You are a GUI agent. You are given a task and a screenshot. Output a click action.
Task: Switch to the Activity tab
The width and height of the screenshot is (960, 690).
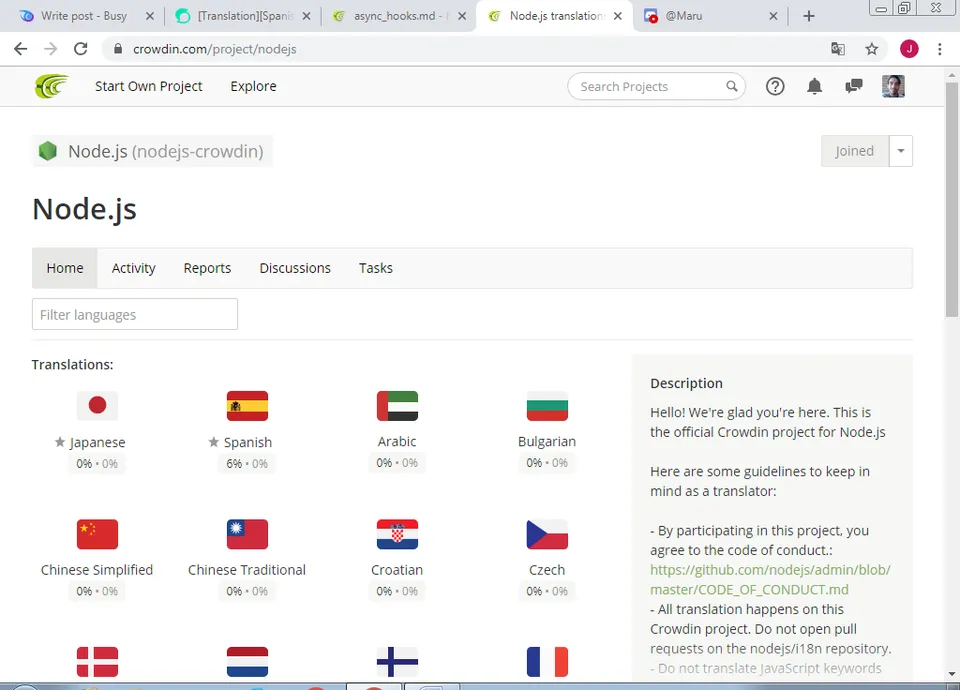click(x=133, y=268)
